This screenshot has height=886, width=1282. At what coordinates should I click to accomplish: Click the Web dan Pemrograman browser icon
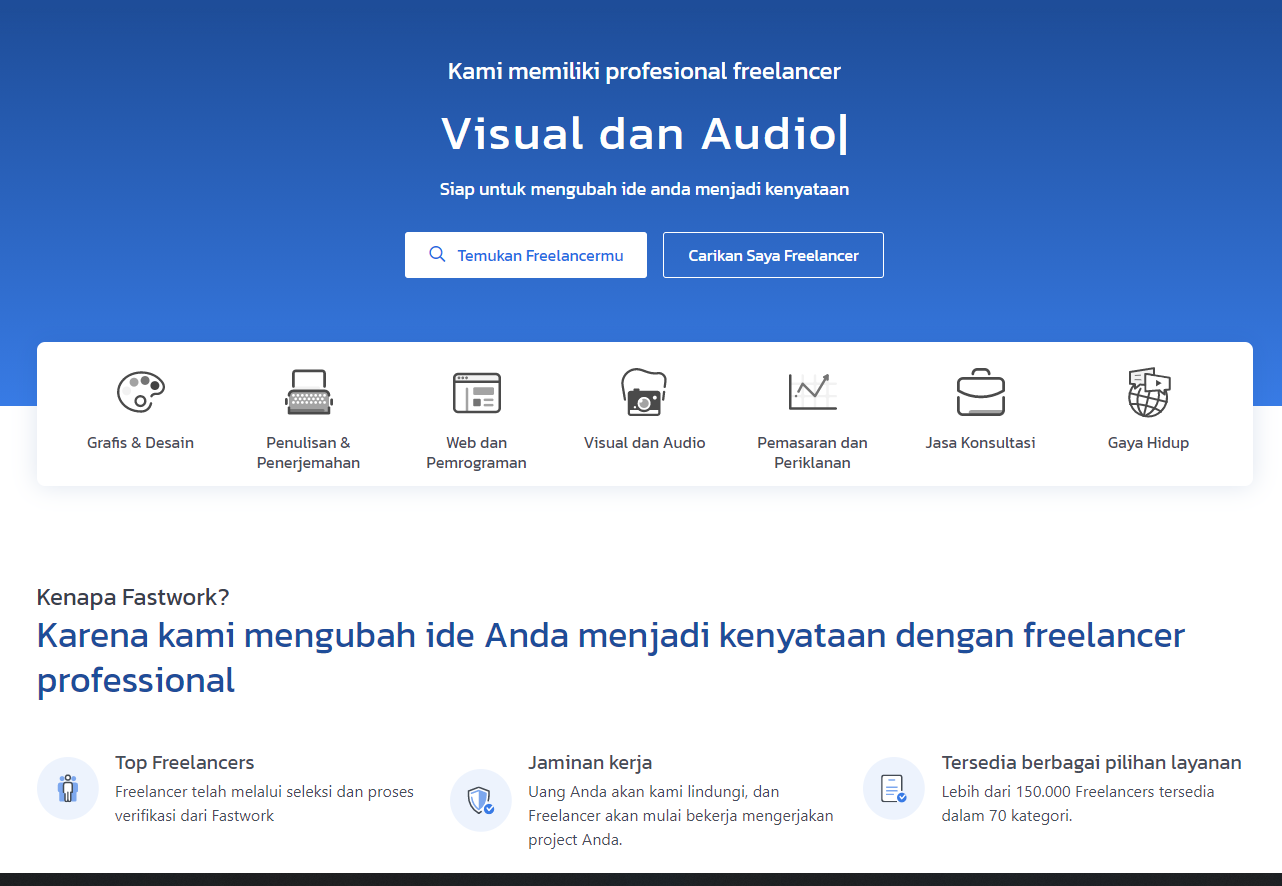pyautogui.click(x=476, y=392)
